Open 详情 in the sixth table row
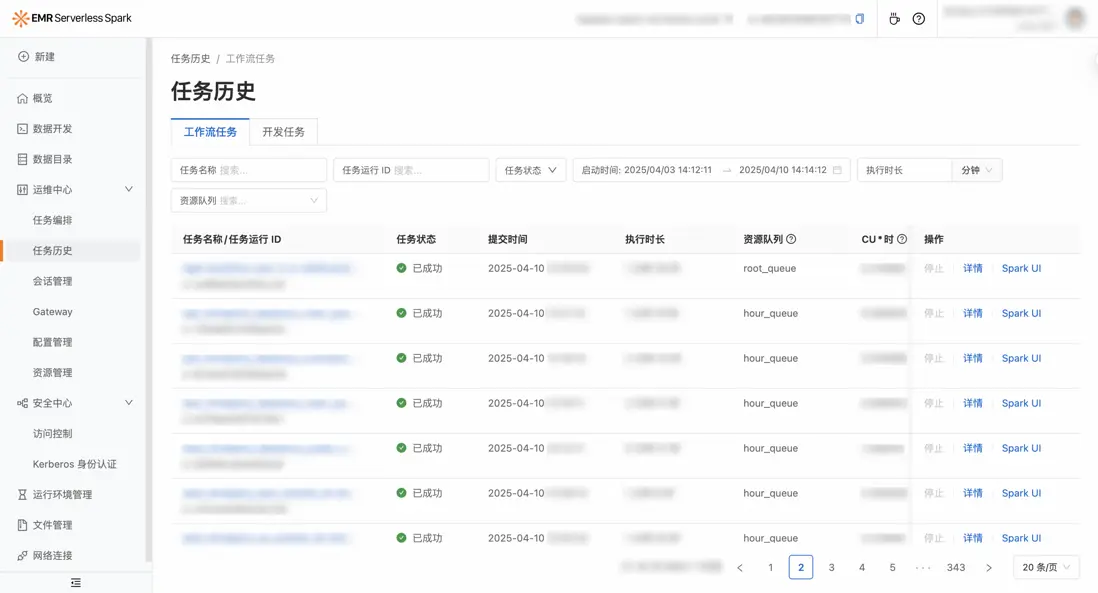 pyautogui.click(x=973, y=493)
